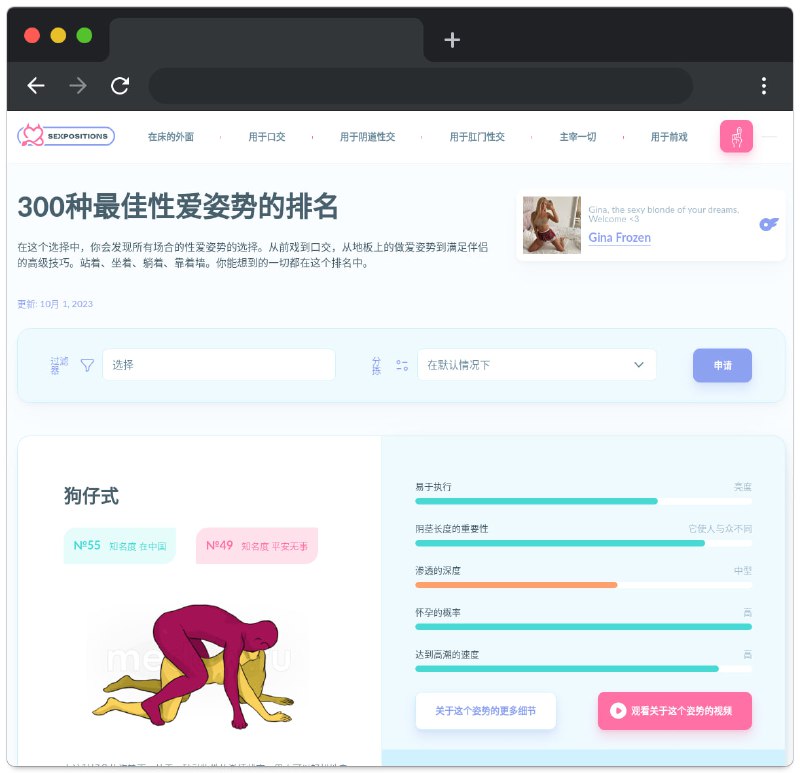
Task: Open the 在床的外面 menu item
Action: click(170, 137)
